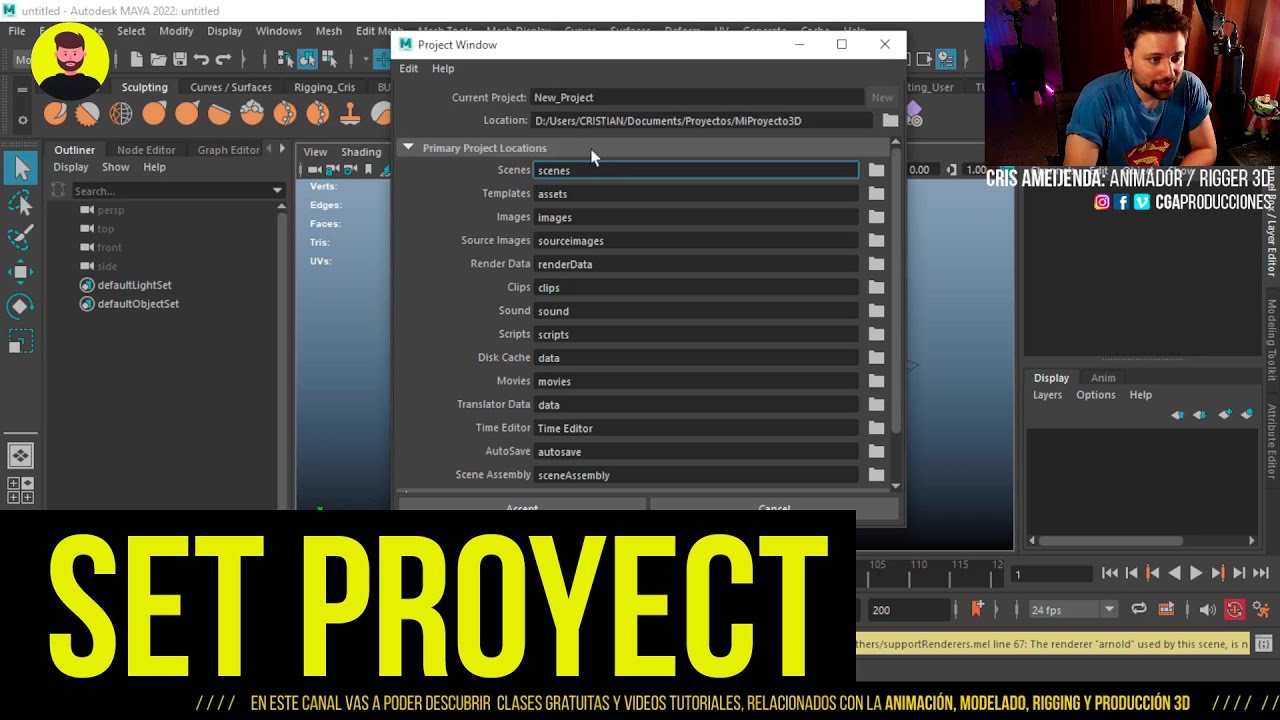This screenshot has width=1280, height=720.
Task: Click the Scenes folder name field
Action: tap(695, 170)
